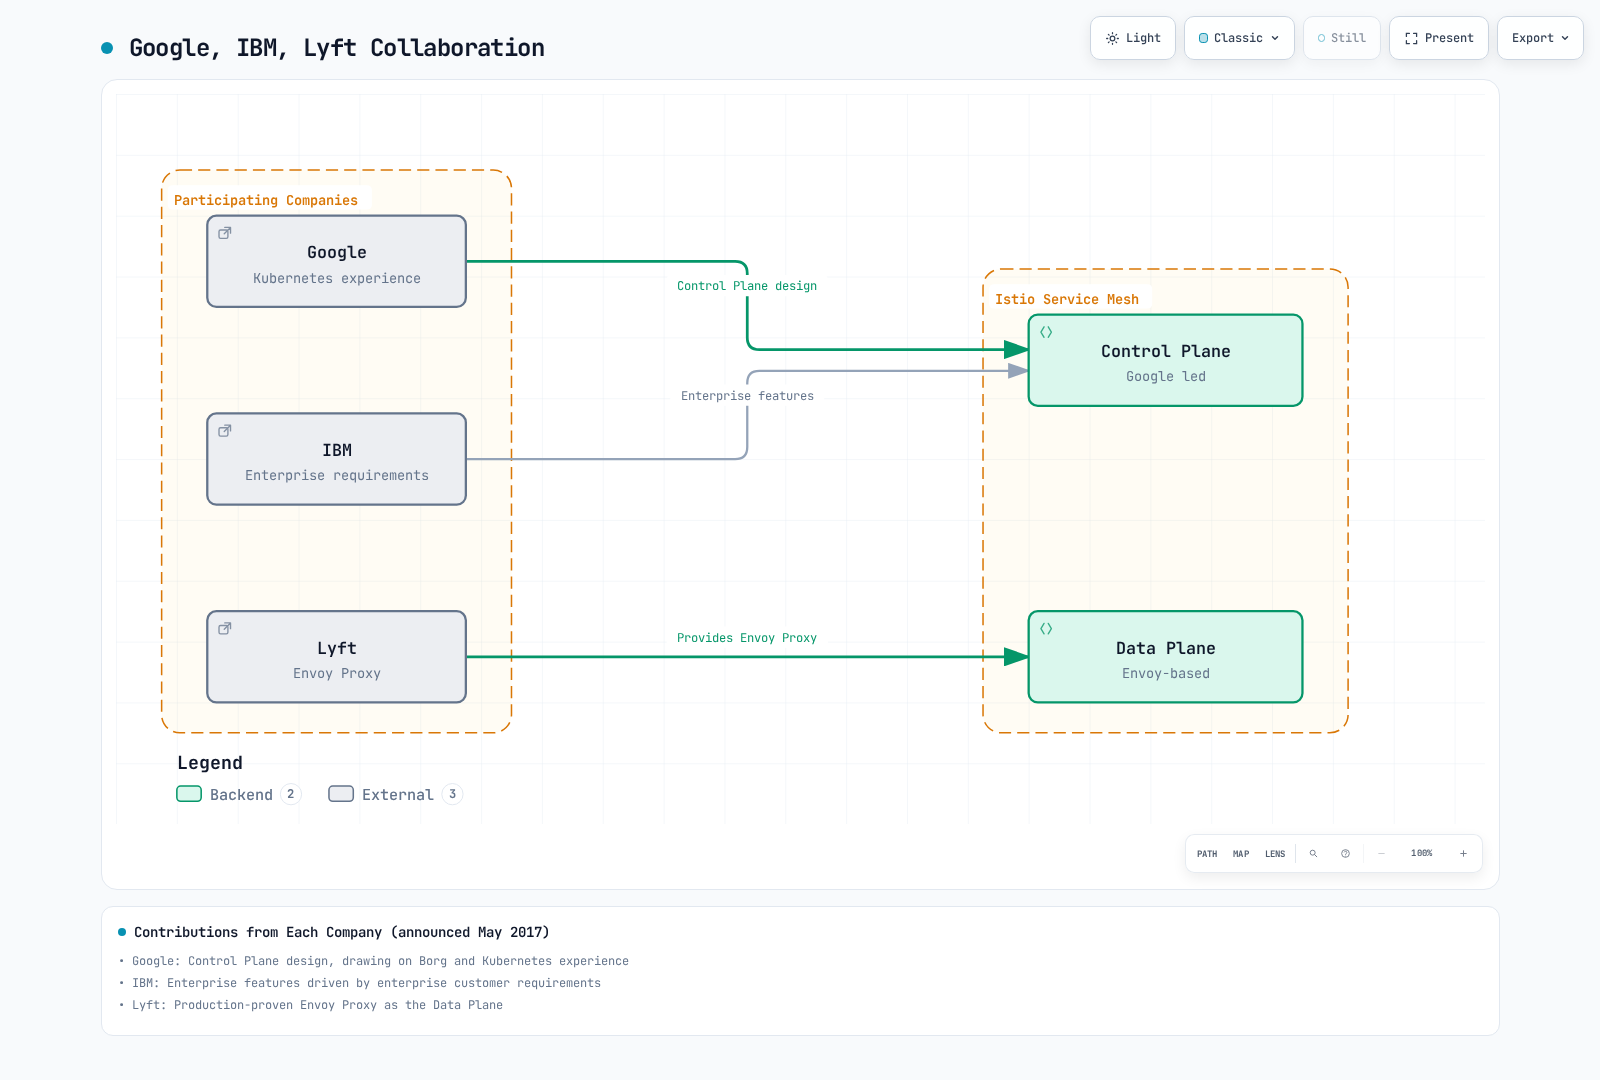Open the Export dropdown menu

tap(1540, 38)
